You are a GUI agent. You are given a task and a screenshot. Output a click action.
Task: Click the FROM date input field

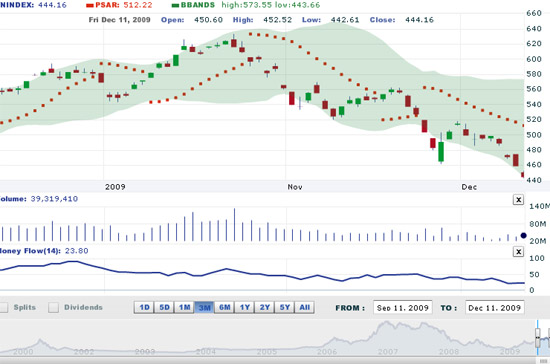point(402,308)
